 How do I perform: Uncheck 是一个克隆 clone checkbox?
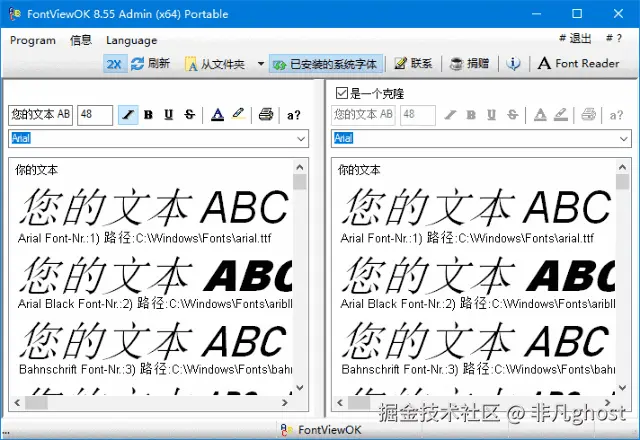[x=341, y=93]
